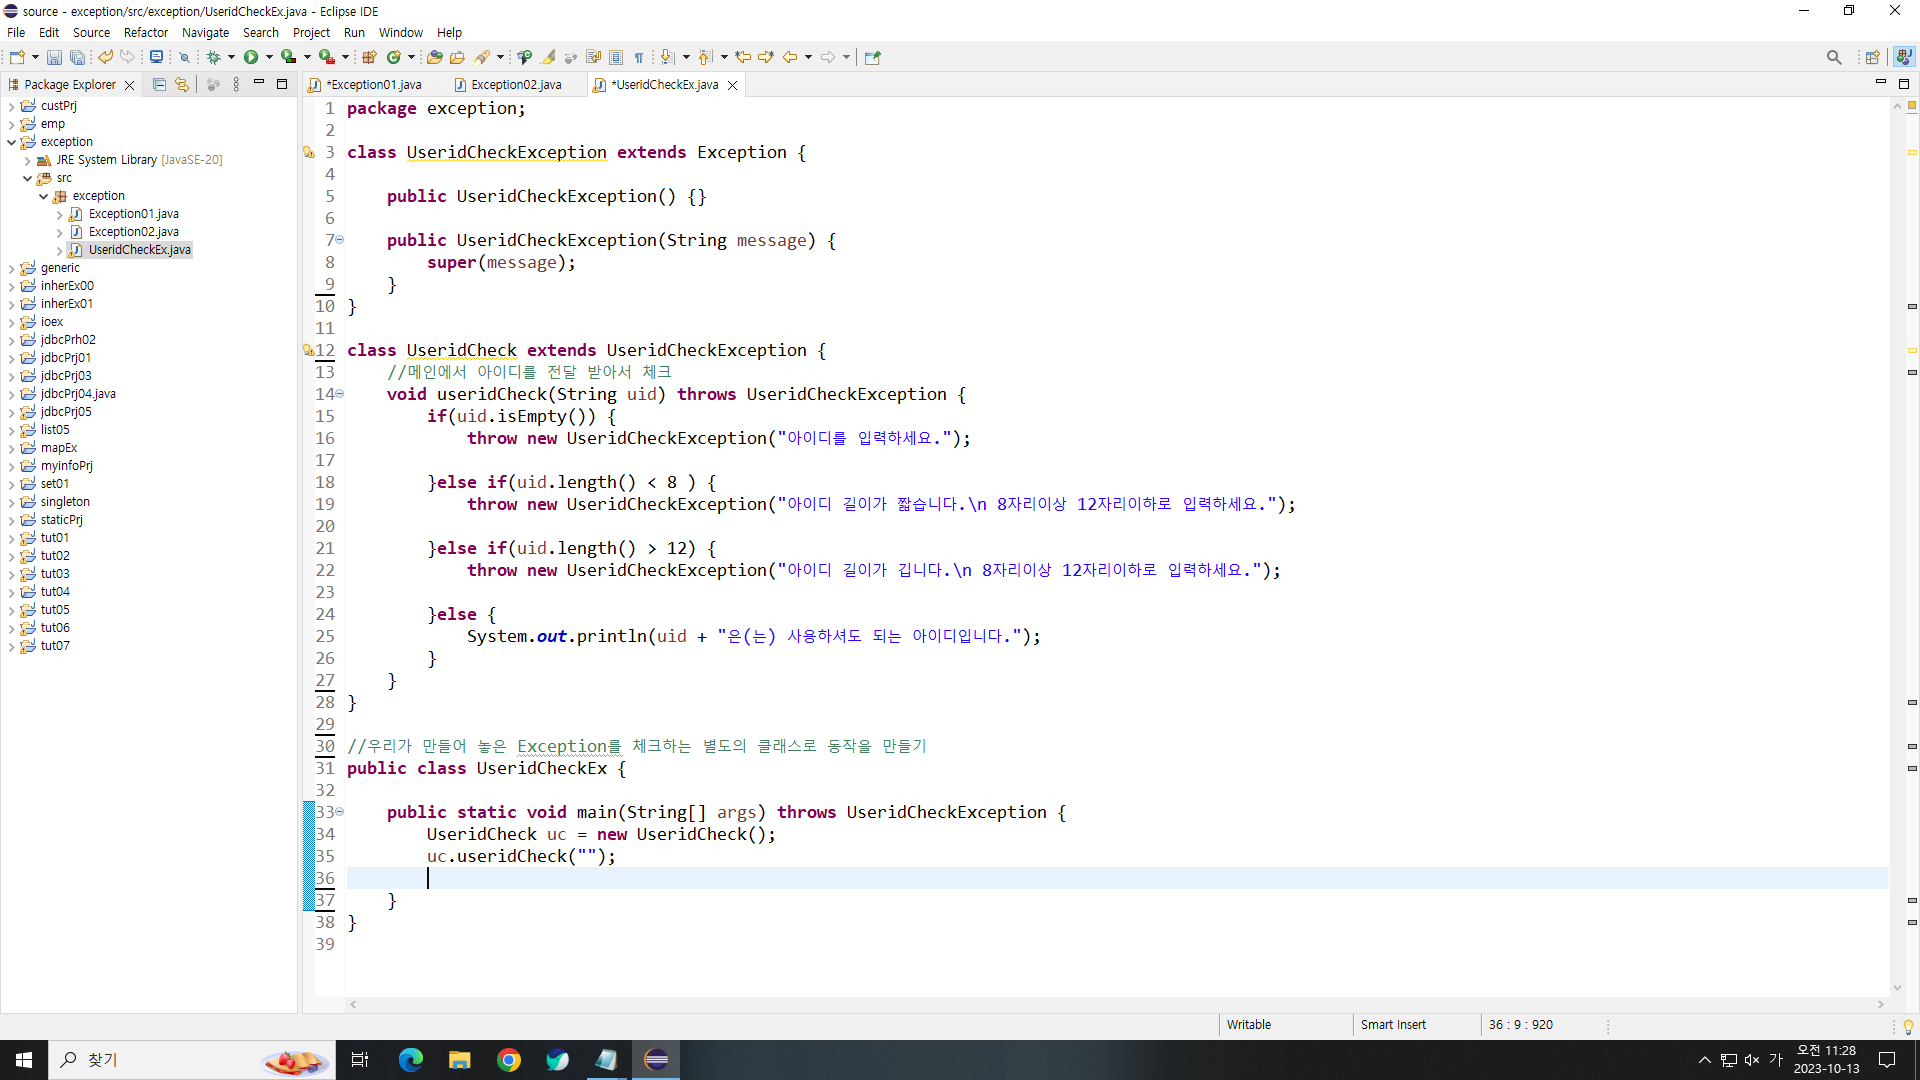Screen dimensions: 1920x1080
Task: Open Chrome from the taskbar
Action: 509,1060
